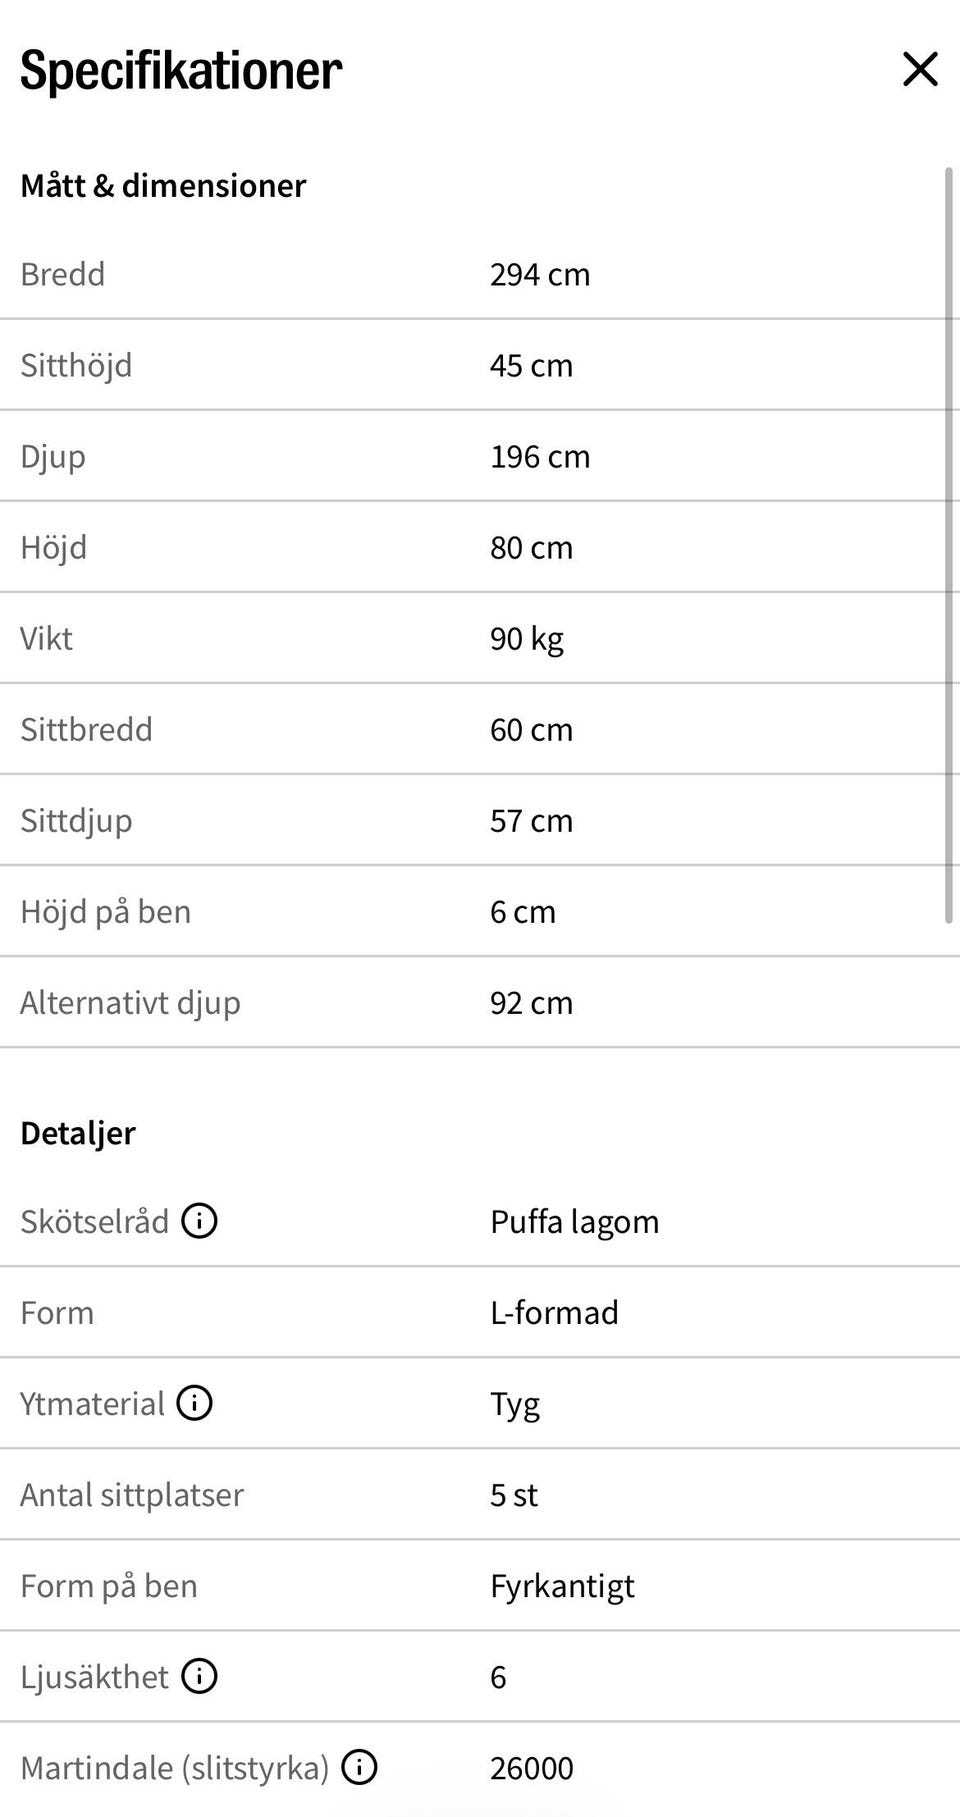
Task: Close the Specifikationer panel
Action: (920, 69)
